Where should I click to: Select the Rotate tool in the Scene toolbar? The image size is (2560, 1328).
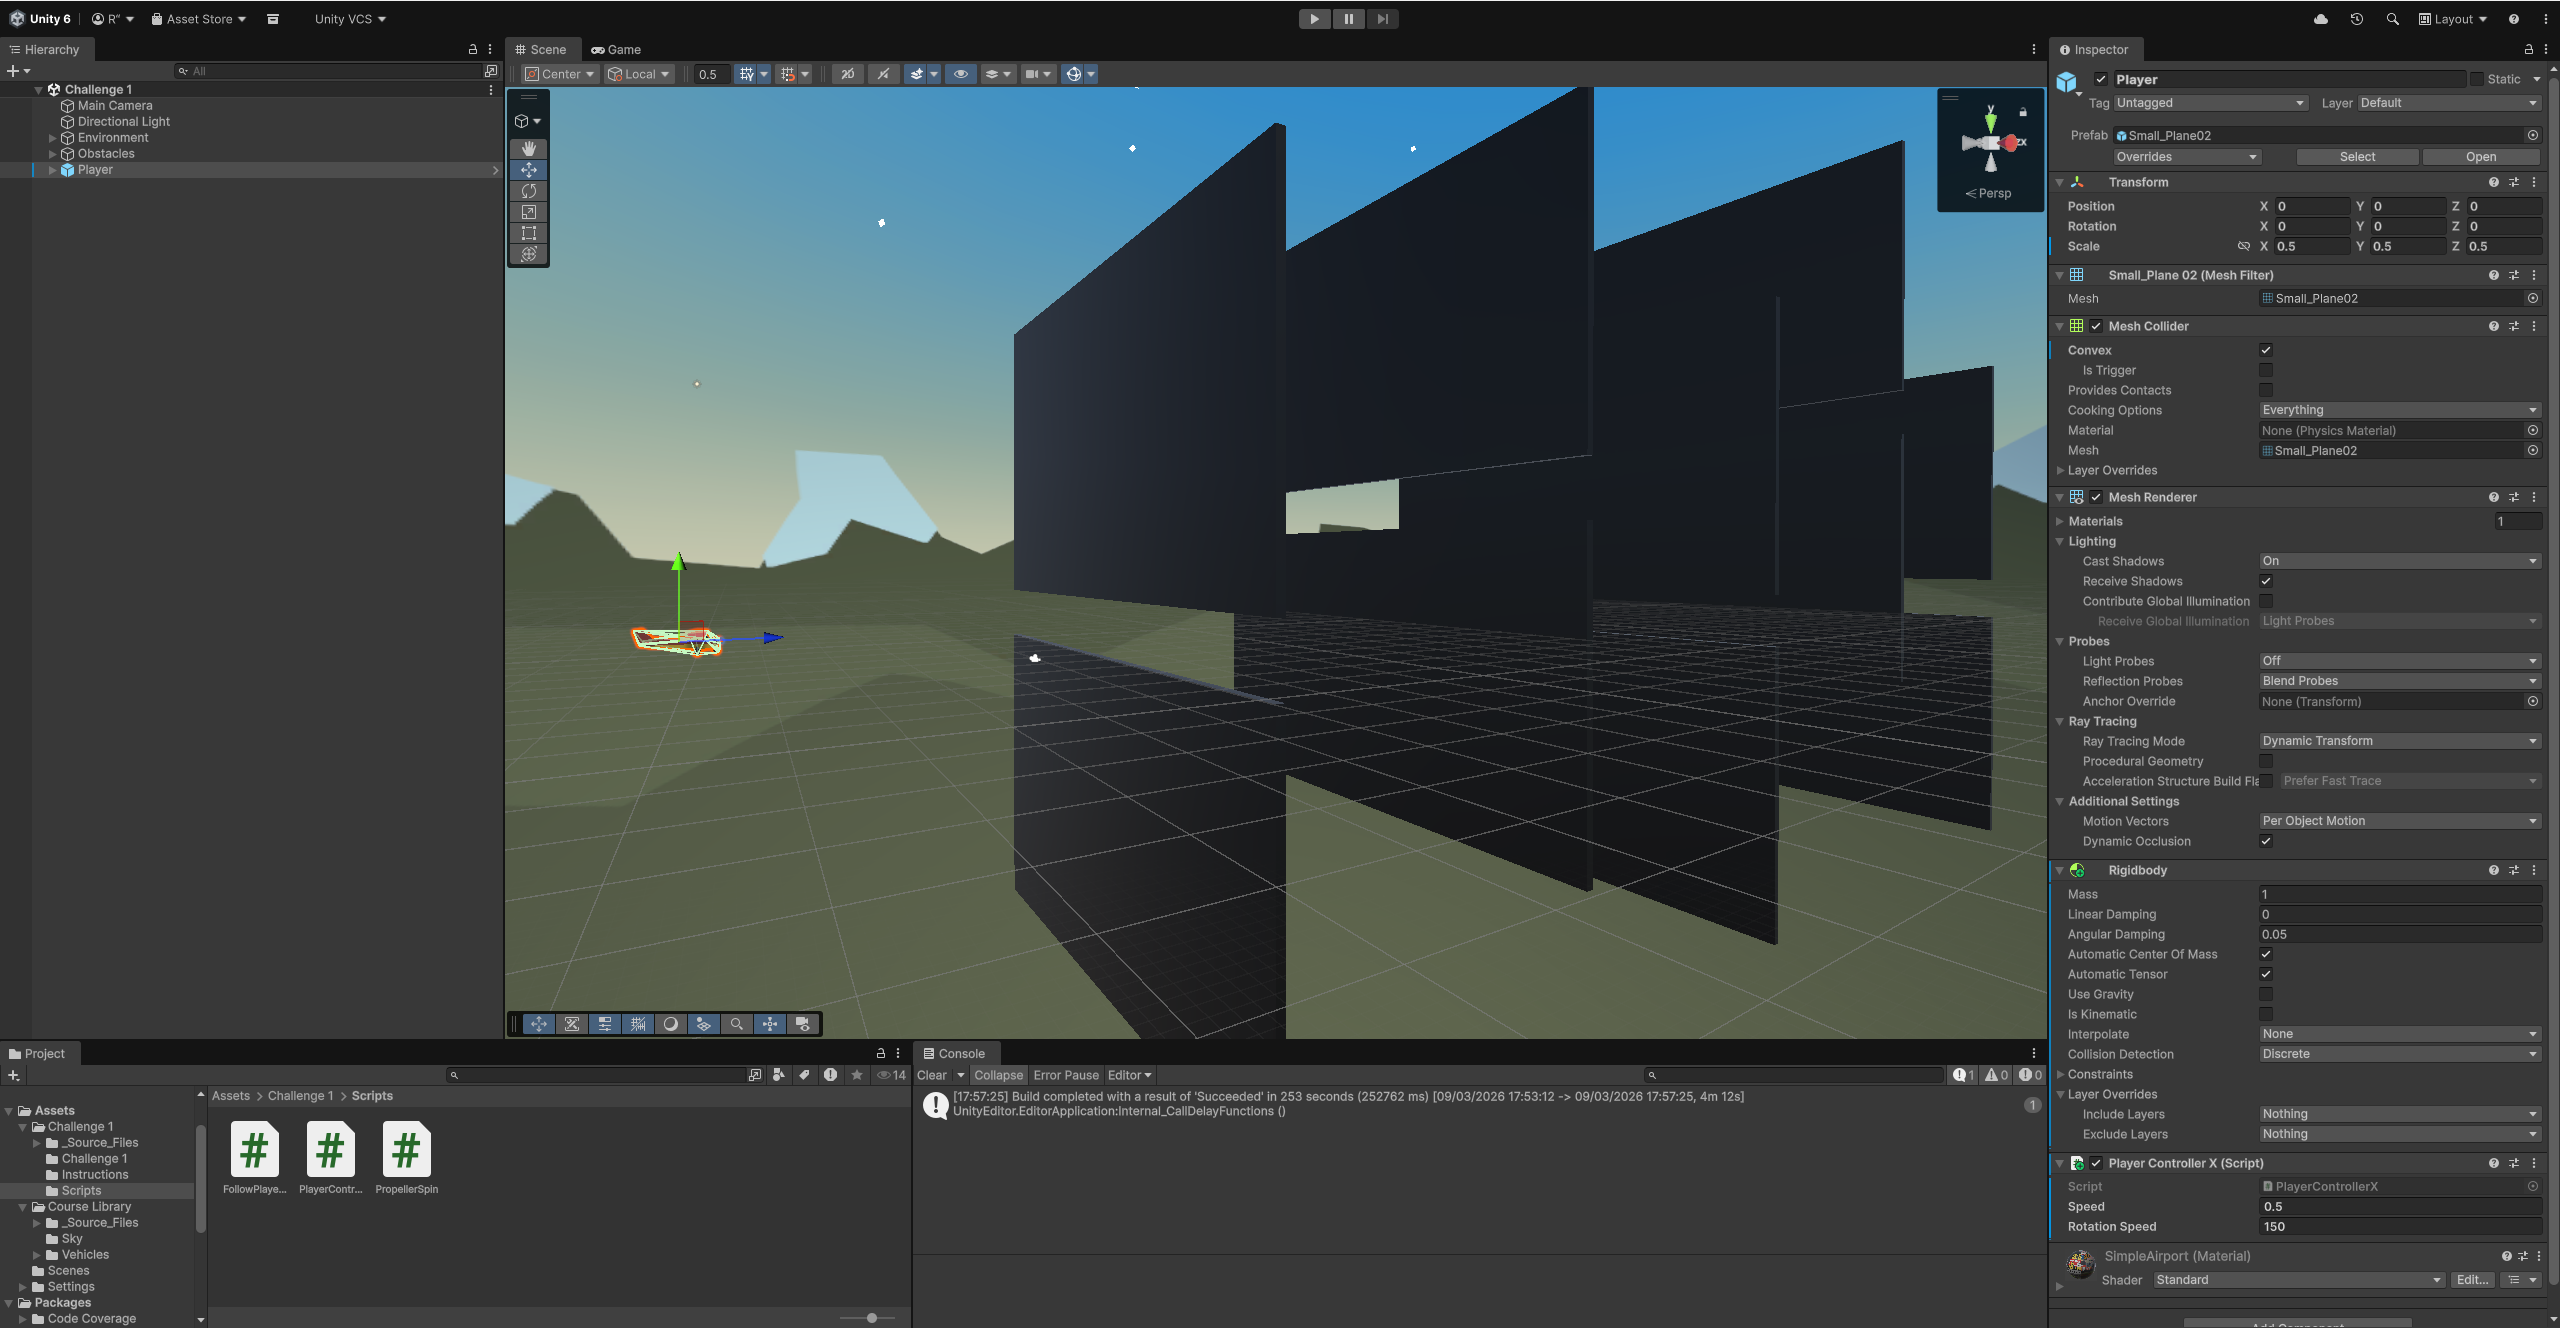coord(528,191)
